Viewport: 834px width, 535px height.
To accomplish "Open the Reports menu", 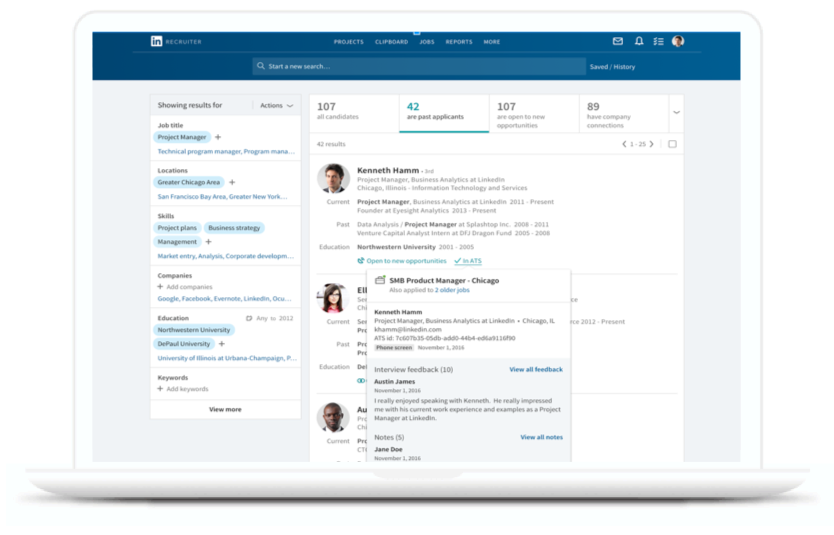I will [459, 41].
